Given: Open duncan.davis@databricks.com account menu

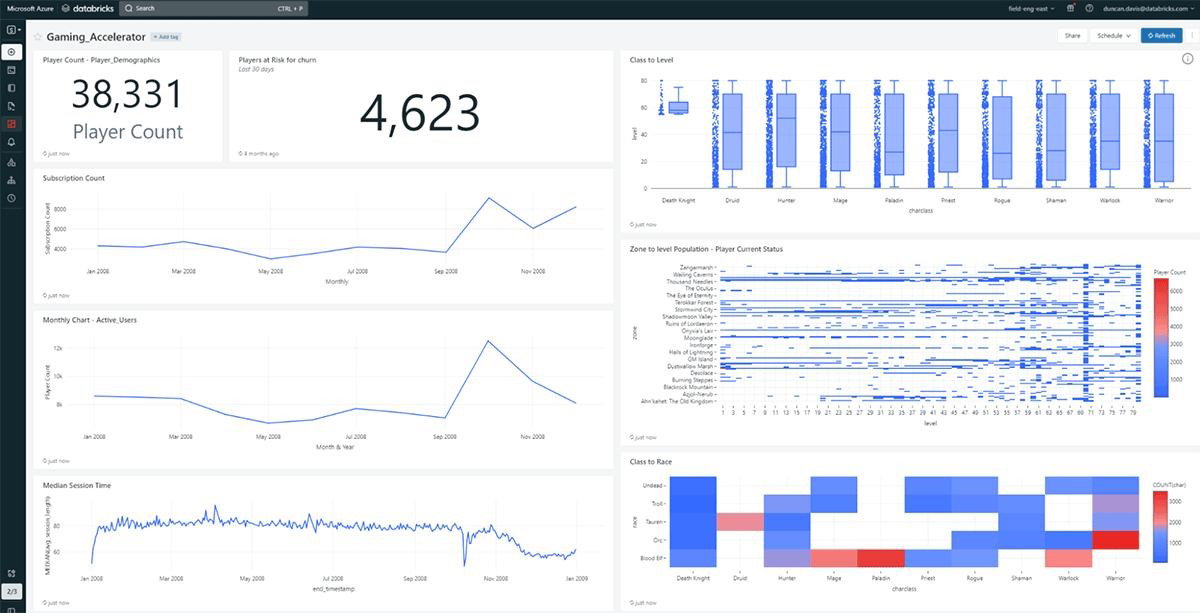Looking at the screenshot, I should click(1149, 8).
